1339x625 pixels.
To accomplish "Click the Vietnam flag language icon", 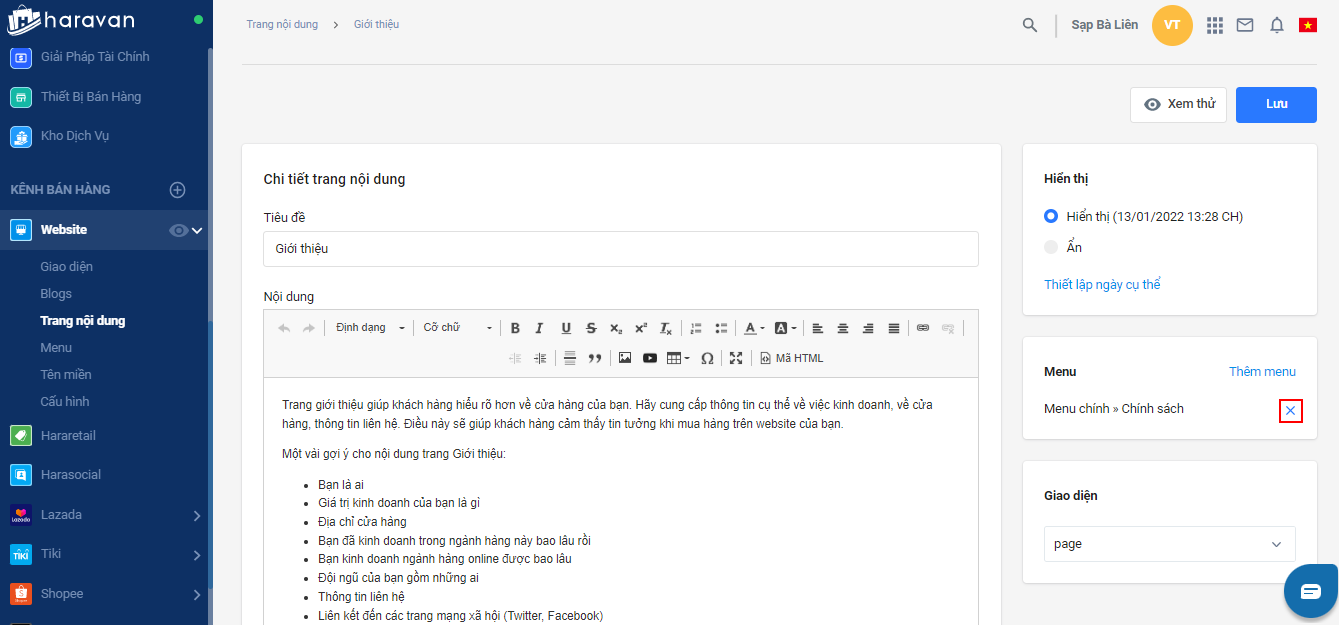I will coord(1308,25).
